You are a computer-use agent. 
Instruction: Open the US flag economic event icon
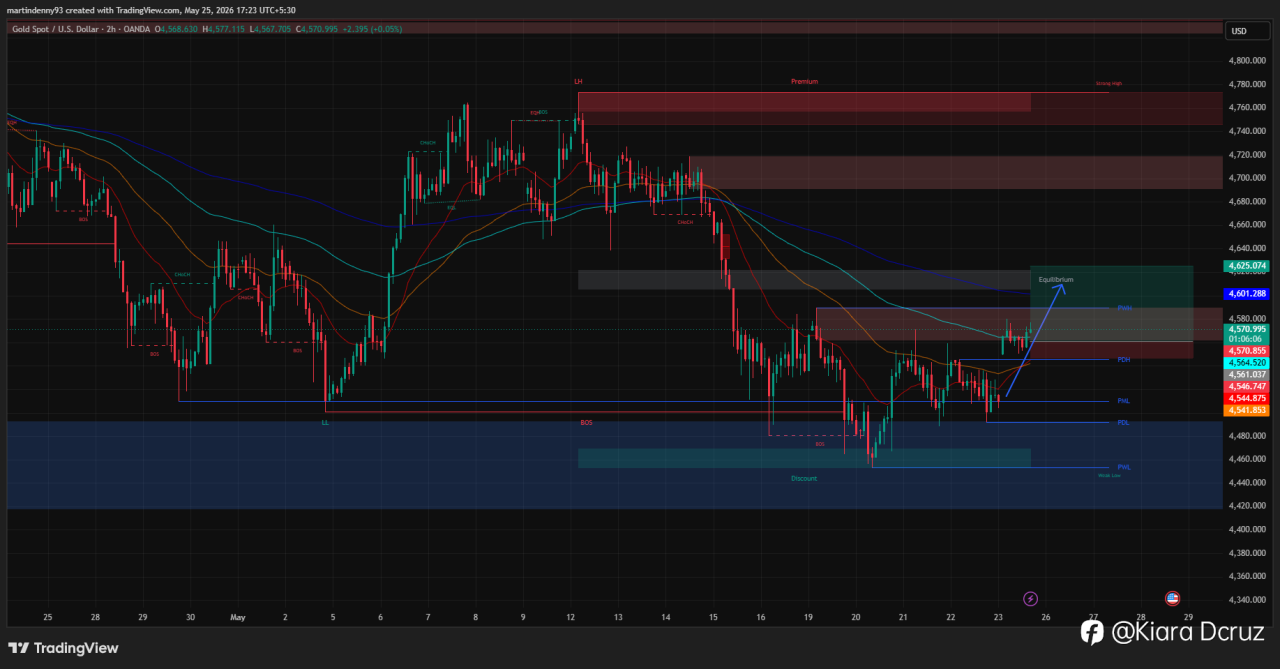click(x=1172, y=598)
